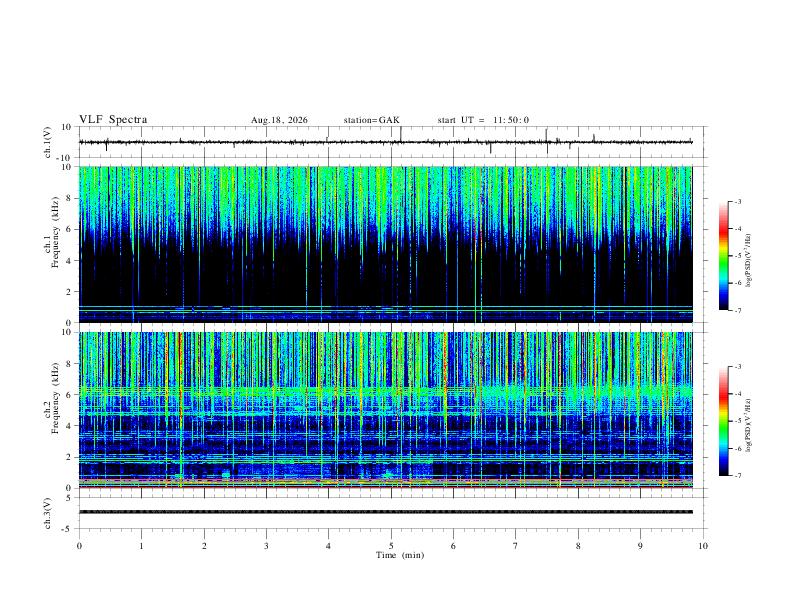792x612 pixels.
Task: Click the -3 label on top color scale
Action: [737, 201]
